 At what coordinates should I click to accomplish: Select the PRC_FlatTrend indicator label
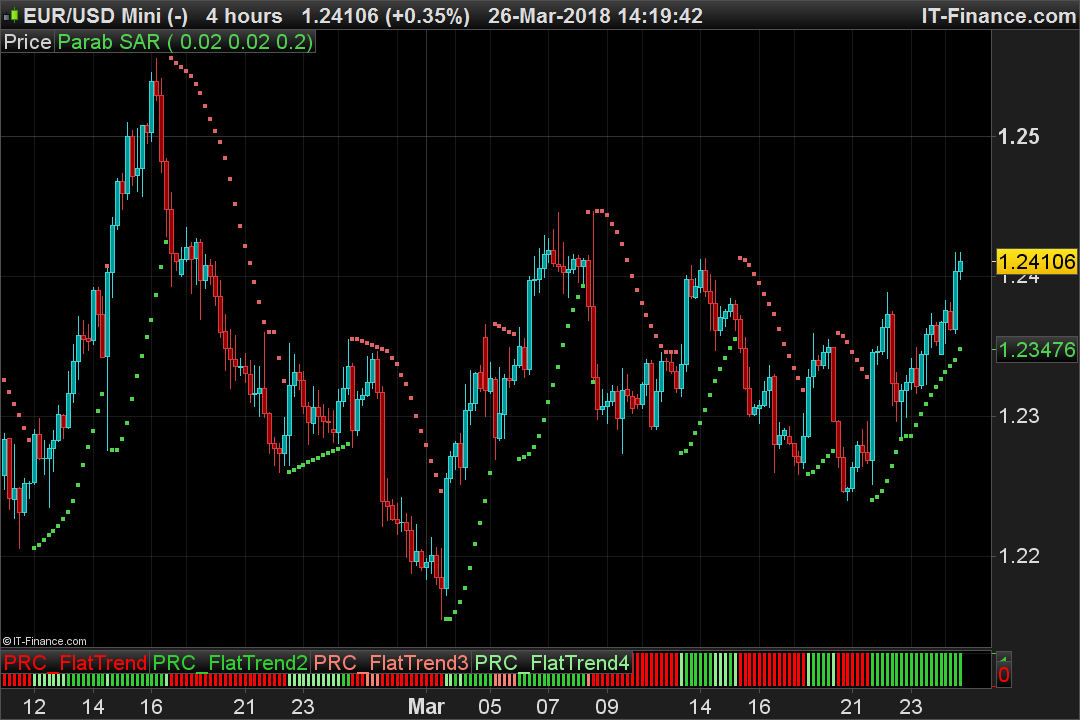pos(75,663)
